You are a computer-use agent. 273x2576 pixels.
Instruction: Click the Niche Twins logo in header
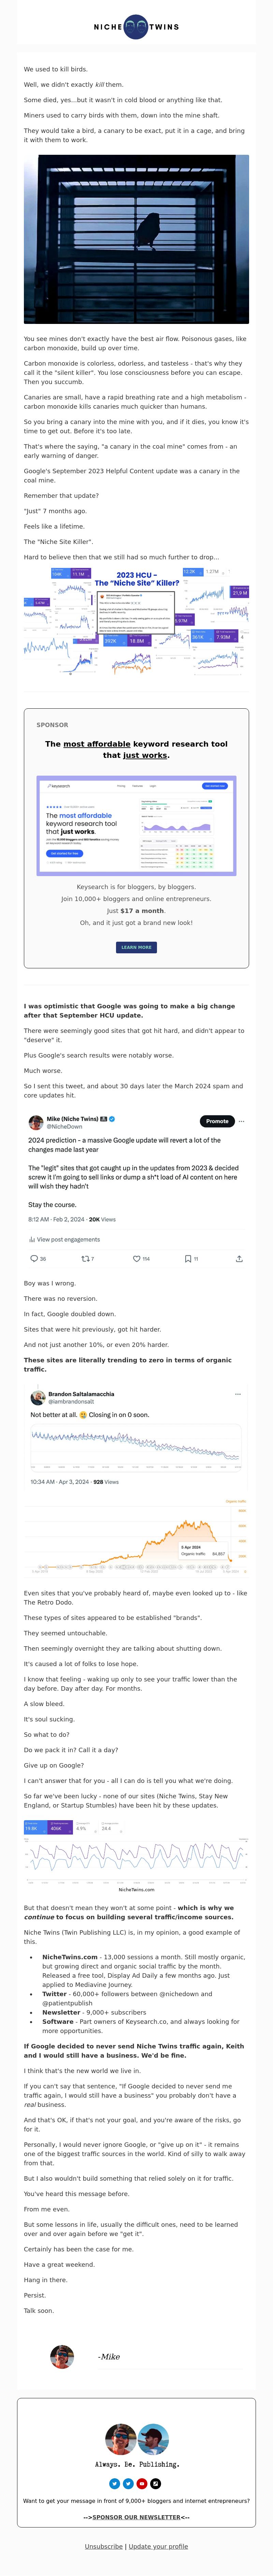click(136, 27)
